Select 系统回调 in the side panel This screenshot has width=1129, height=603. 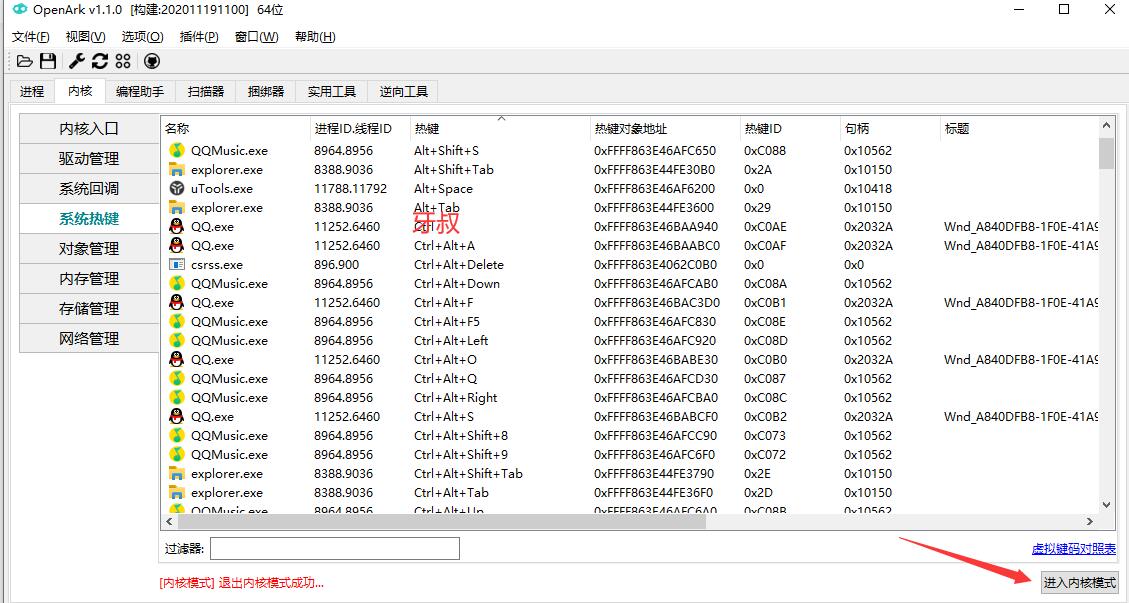89,189
